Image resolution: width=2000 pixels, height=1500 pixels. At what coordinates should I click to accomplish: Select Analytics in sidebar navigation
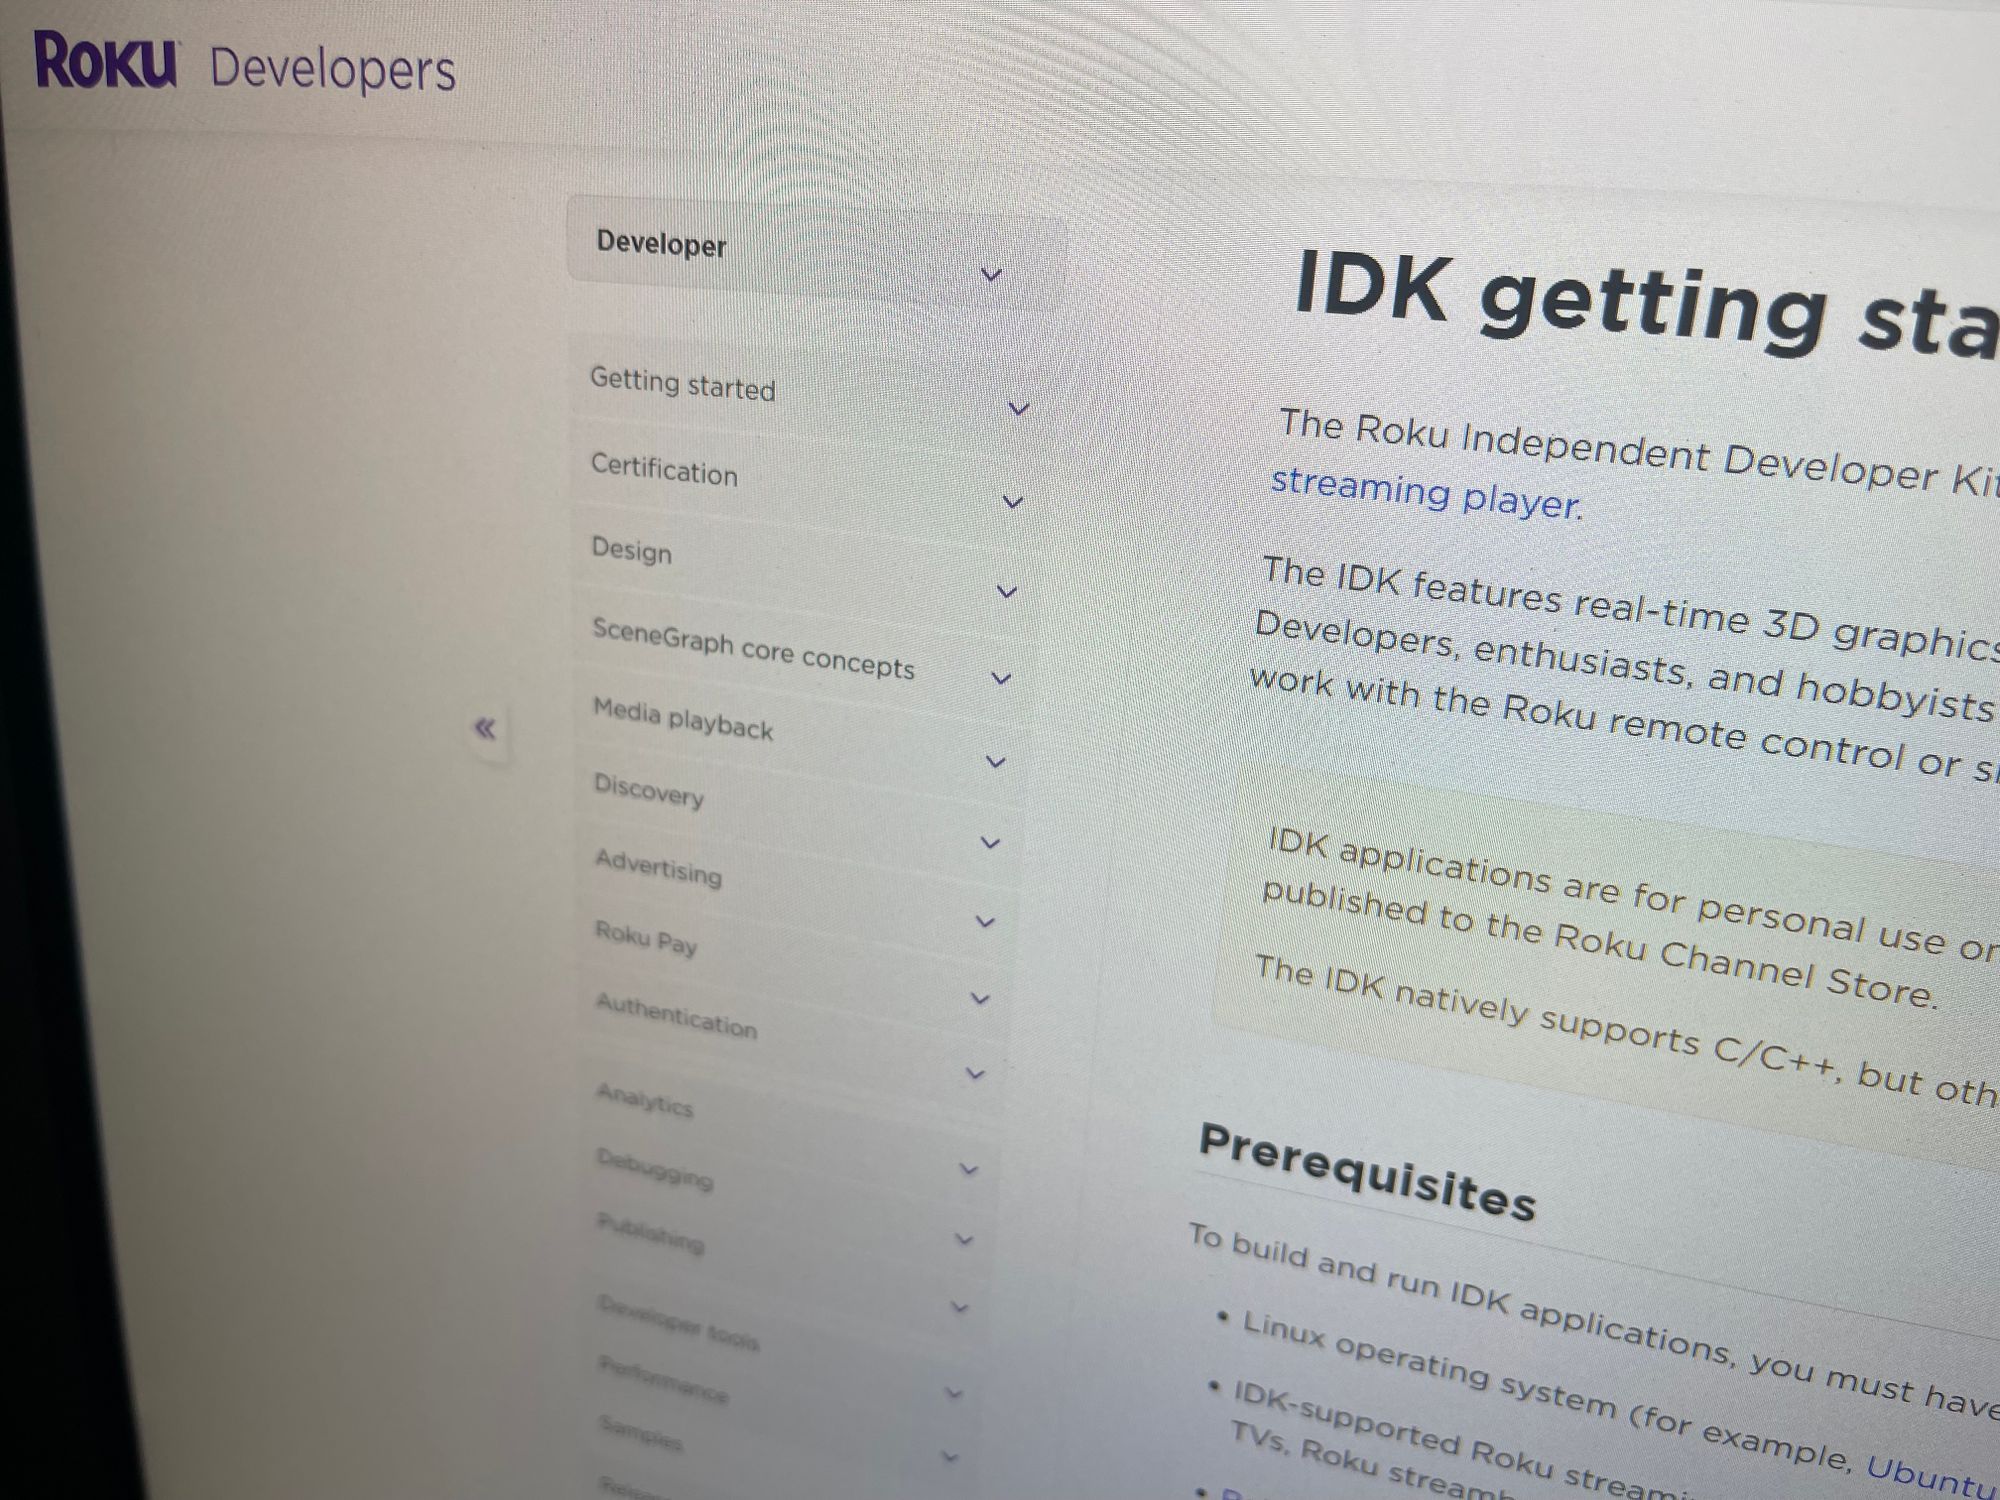(645, 1100)
